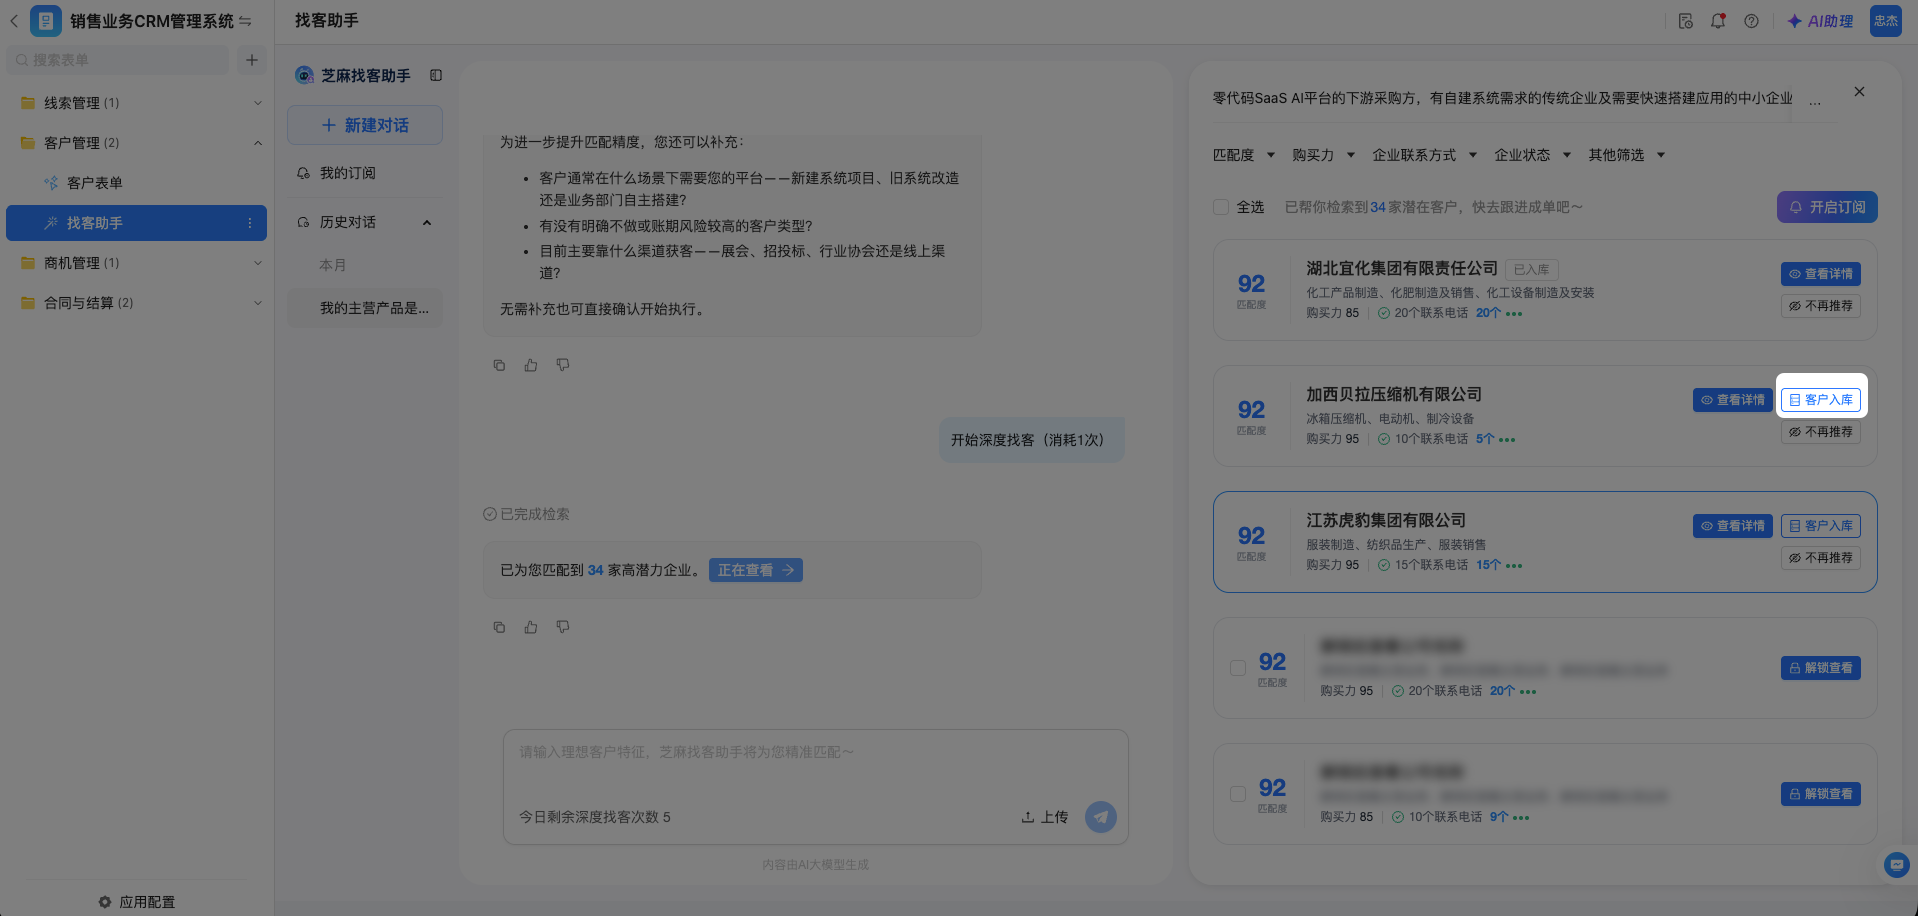Click the 正在查看 button
The image size is (1918, 916).
click(756, 570)
